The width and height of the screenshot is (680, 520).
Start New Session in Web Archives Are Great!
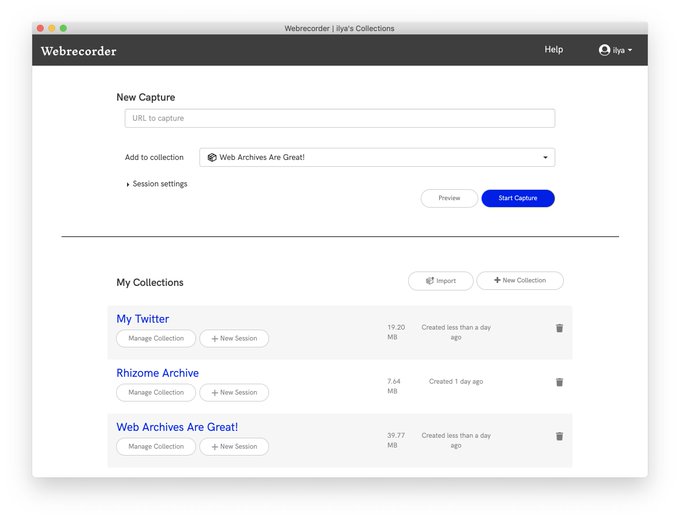[x=234, y=446]
